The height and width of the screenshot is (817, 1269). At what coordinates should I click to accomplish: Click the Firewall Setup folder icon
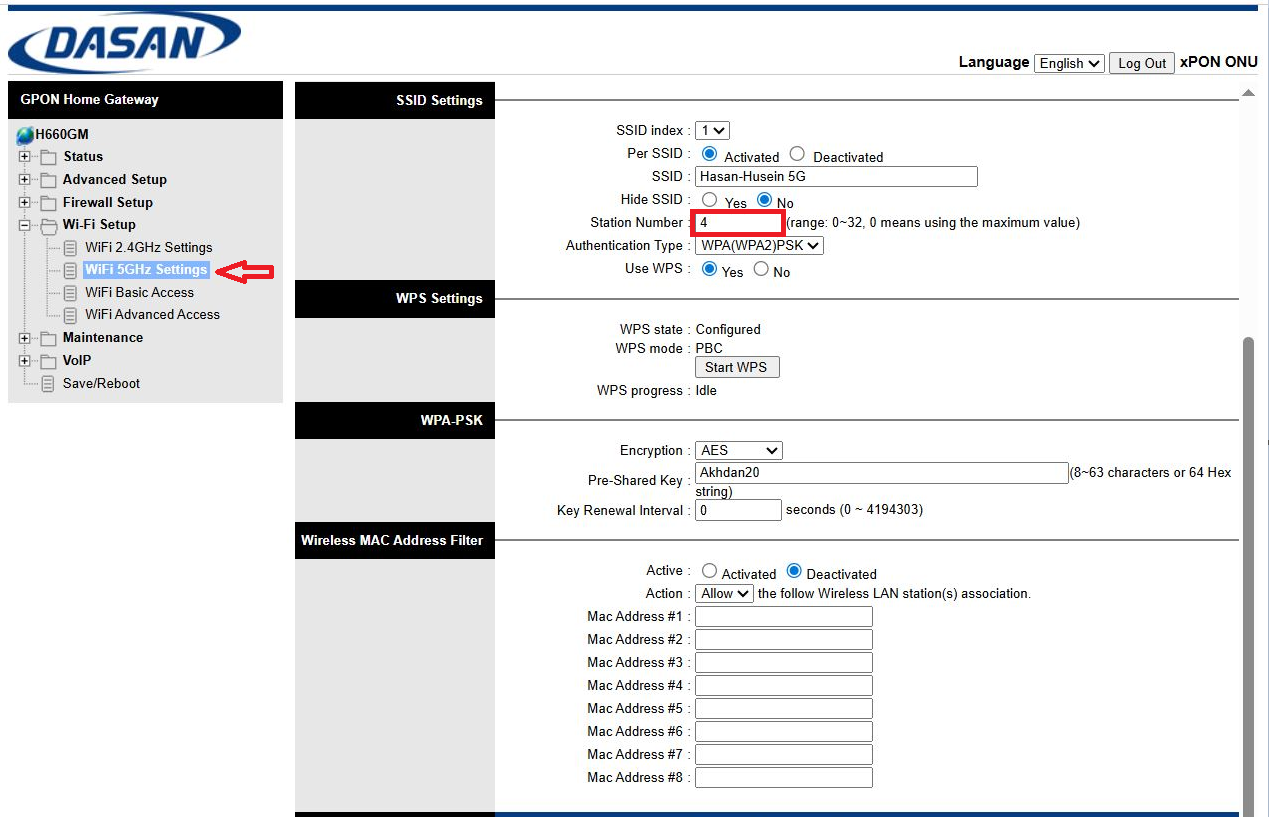[x=48, y=203]
